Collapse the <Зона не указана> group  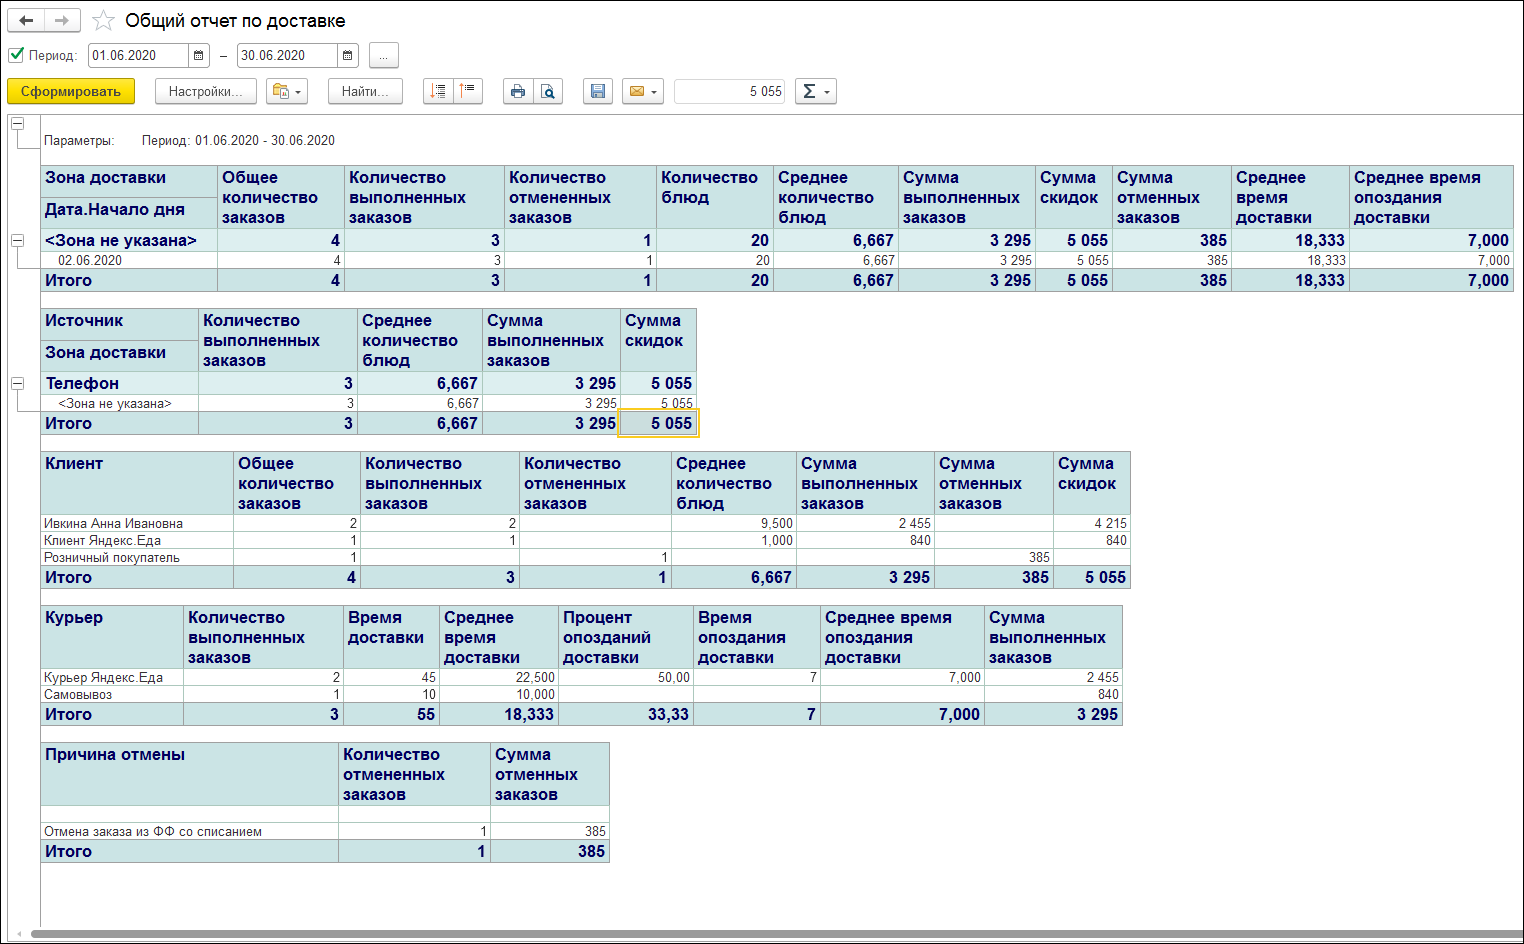(17, 240)
